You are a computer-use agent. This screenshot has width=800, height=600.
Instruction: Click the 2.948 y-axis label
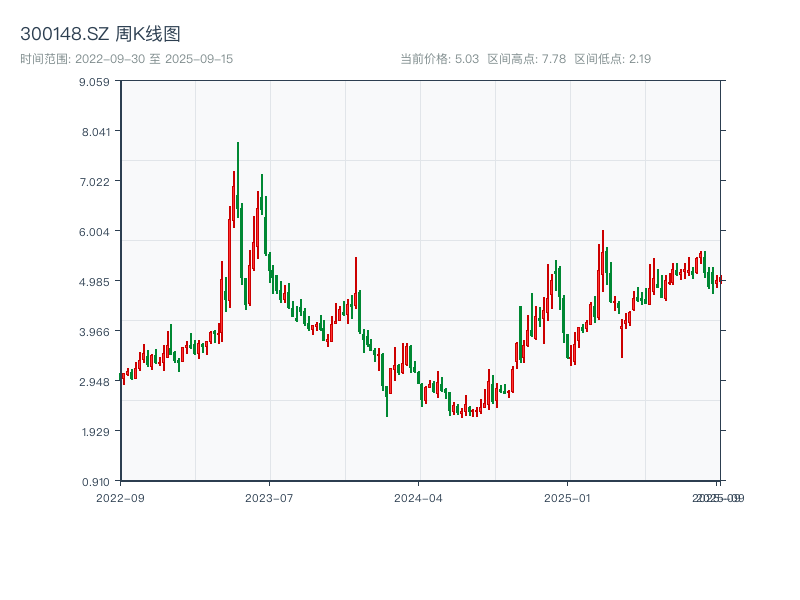click(96, 382)
